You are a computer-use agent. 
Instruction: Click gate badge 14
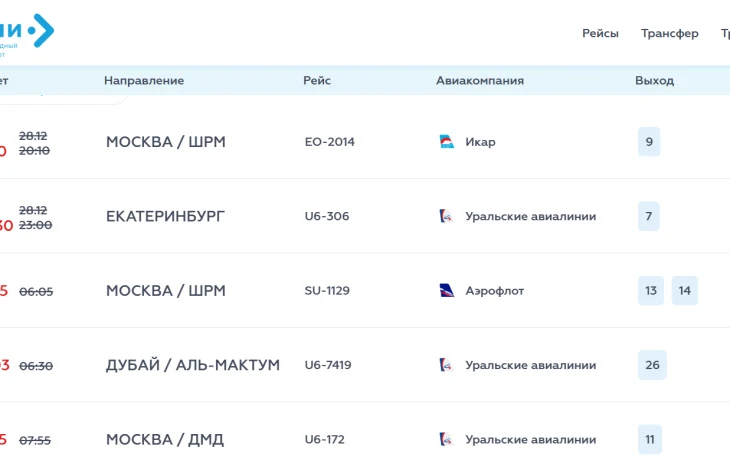coord(684,291)
